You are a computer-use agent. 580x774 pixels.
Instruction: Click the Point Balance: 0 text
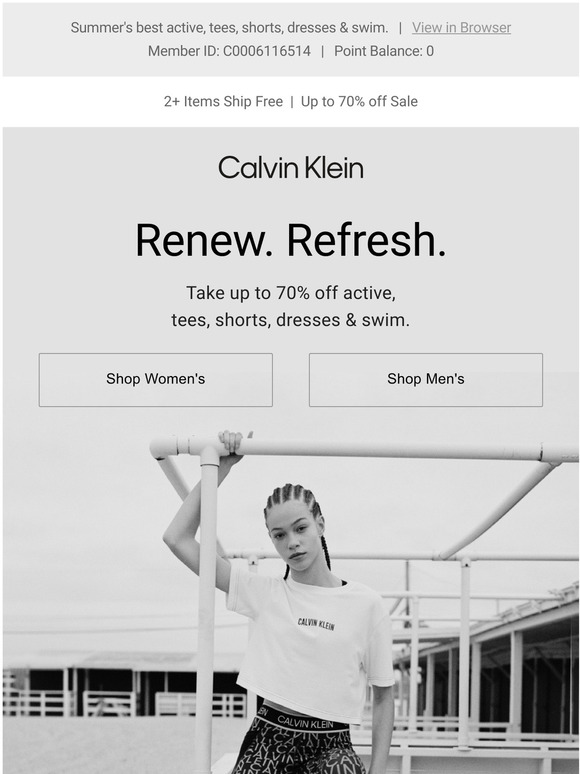(384, 51)
